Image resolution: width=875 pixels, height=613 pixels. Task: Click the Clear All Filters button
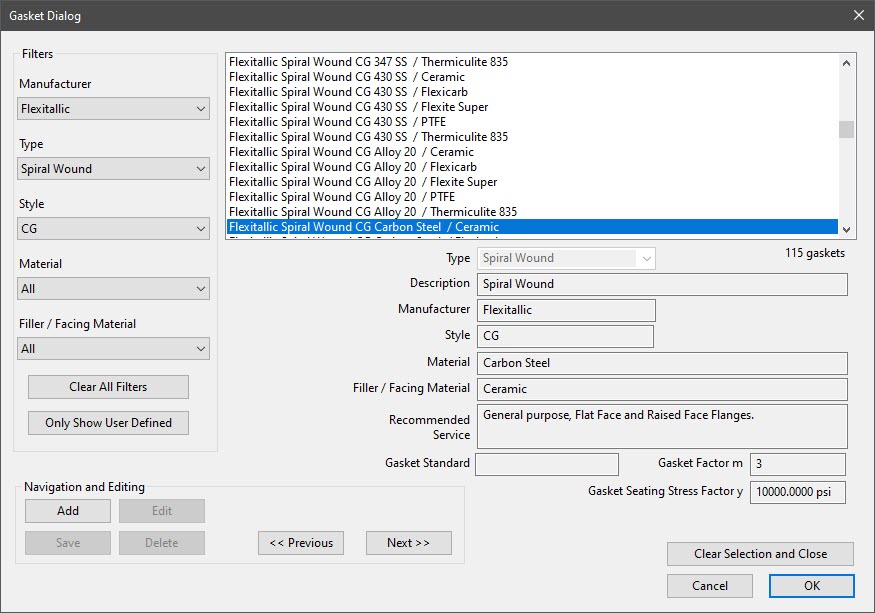[108, 387]
